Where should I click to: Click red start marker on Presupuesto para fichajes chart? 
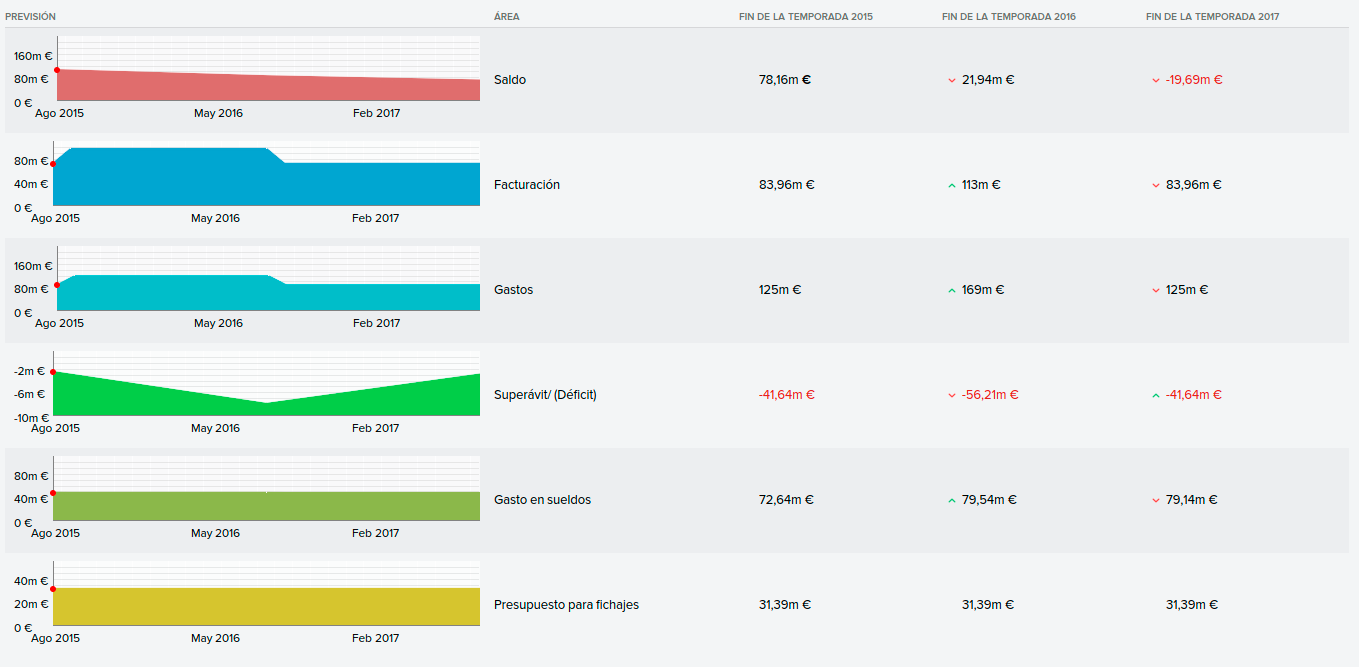pos(53,589)
